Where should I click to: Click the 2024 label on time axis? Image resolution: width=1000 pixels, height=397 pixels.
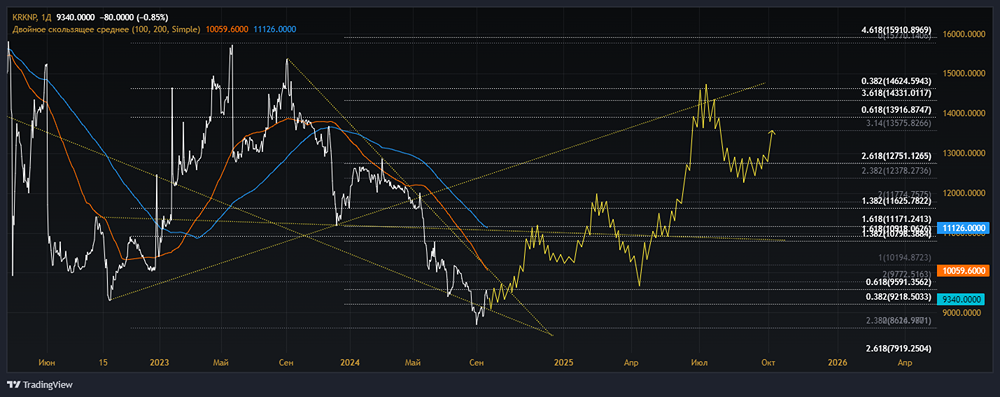pos(350,363)
